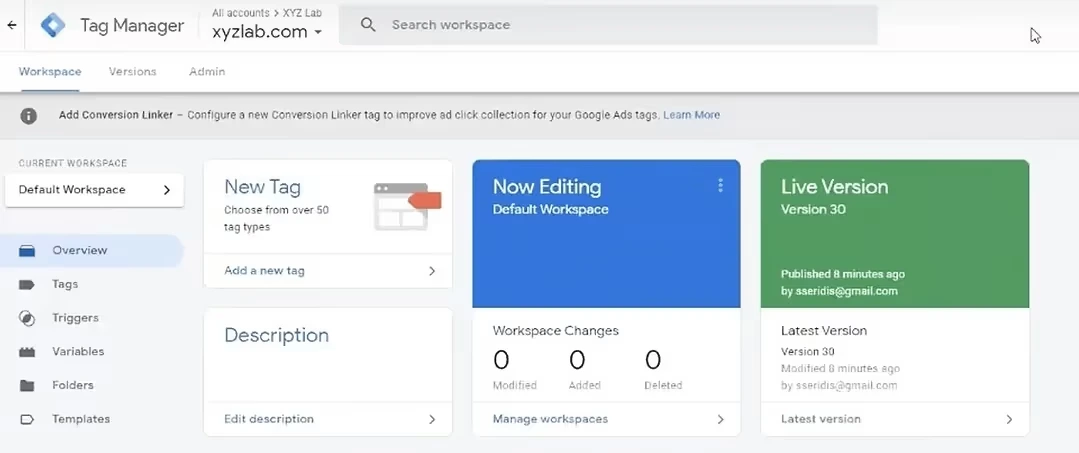Click the search magnifier icon
The height and width of the screenshot is (453, 1079).
pyautogui.click(x=368, y=25)
